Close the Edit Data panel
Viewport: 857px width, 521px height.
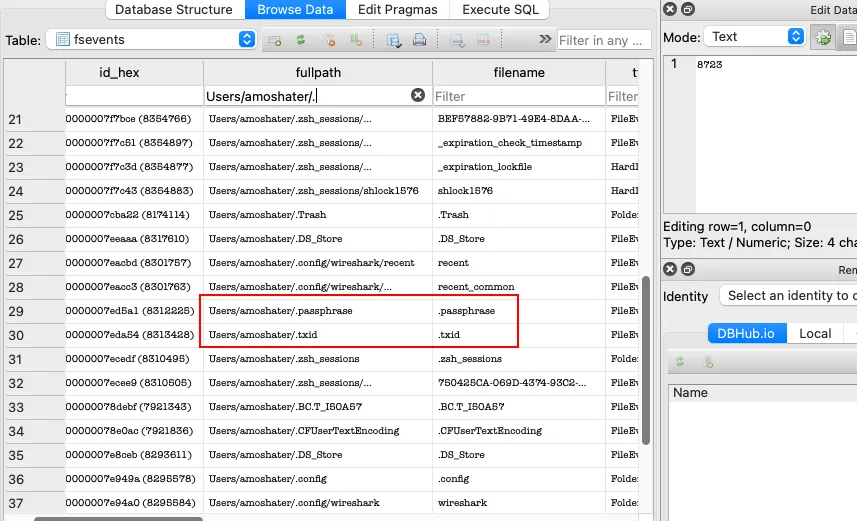point(670,9)
